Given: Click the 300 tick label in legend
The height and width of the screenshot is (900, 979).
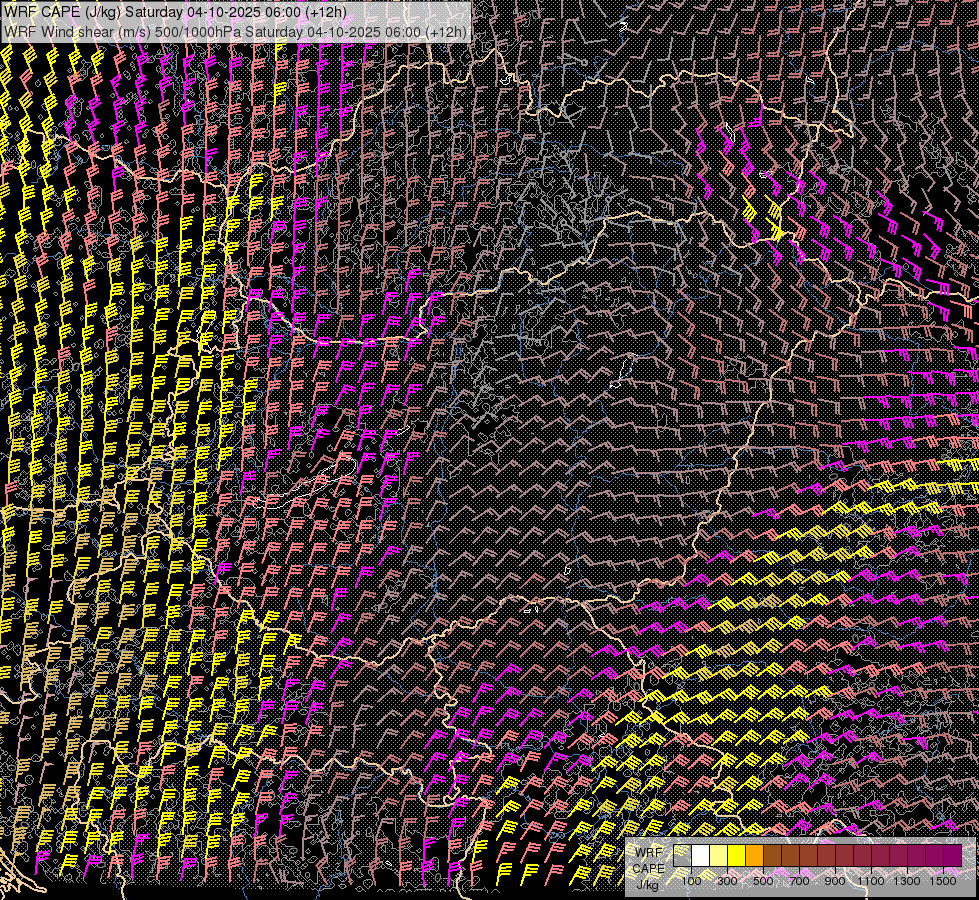Looking at the screenshot, I should click(727, 881).
